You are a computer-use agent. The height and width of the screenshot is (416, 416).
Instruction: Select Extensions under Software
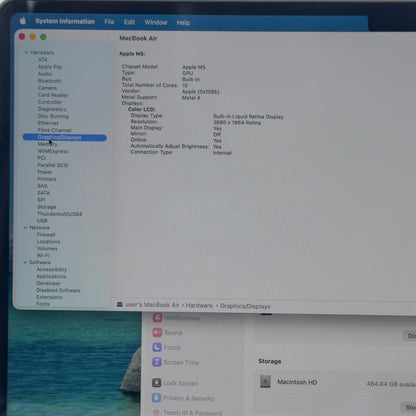click(x=49, y=297)
